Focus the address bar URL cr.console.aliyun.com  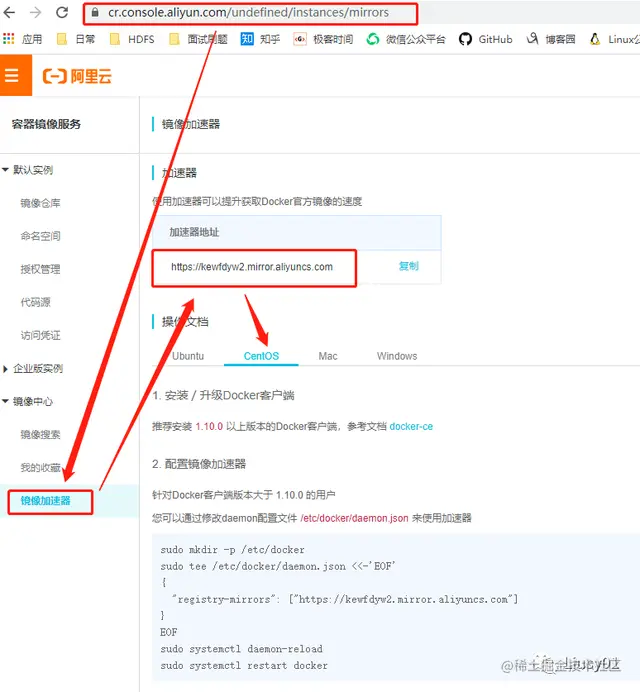pyautogui.click(x=248, y=12)
